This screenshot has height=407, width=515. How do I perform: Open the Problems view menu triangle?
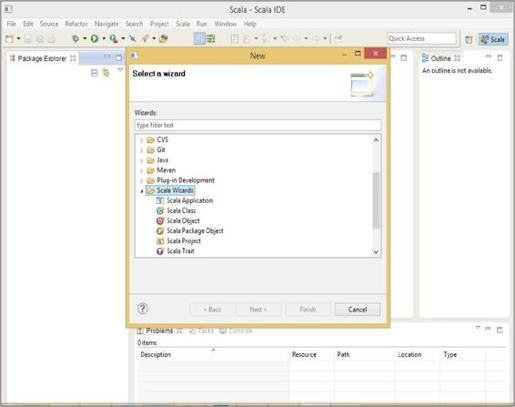(478, 328)
